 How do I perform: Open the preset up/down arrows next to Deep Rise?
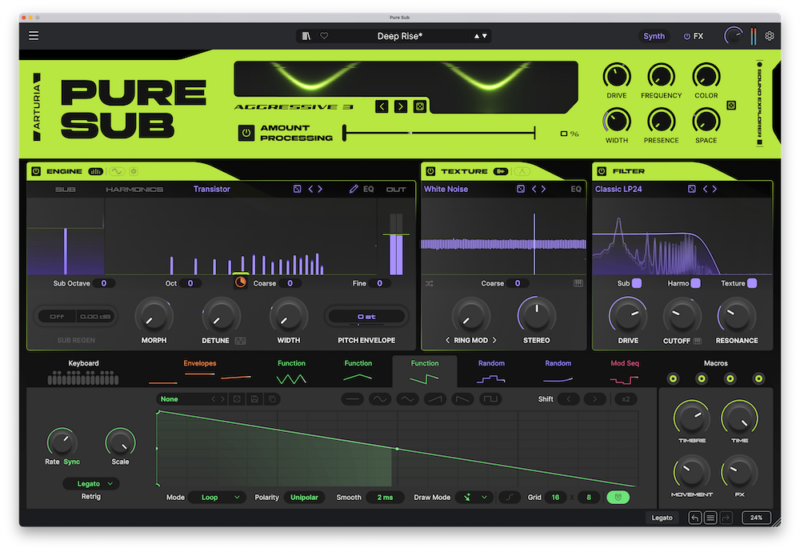click(x=481, y=36)
